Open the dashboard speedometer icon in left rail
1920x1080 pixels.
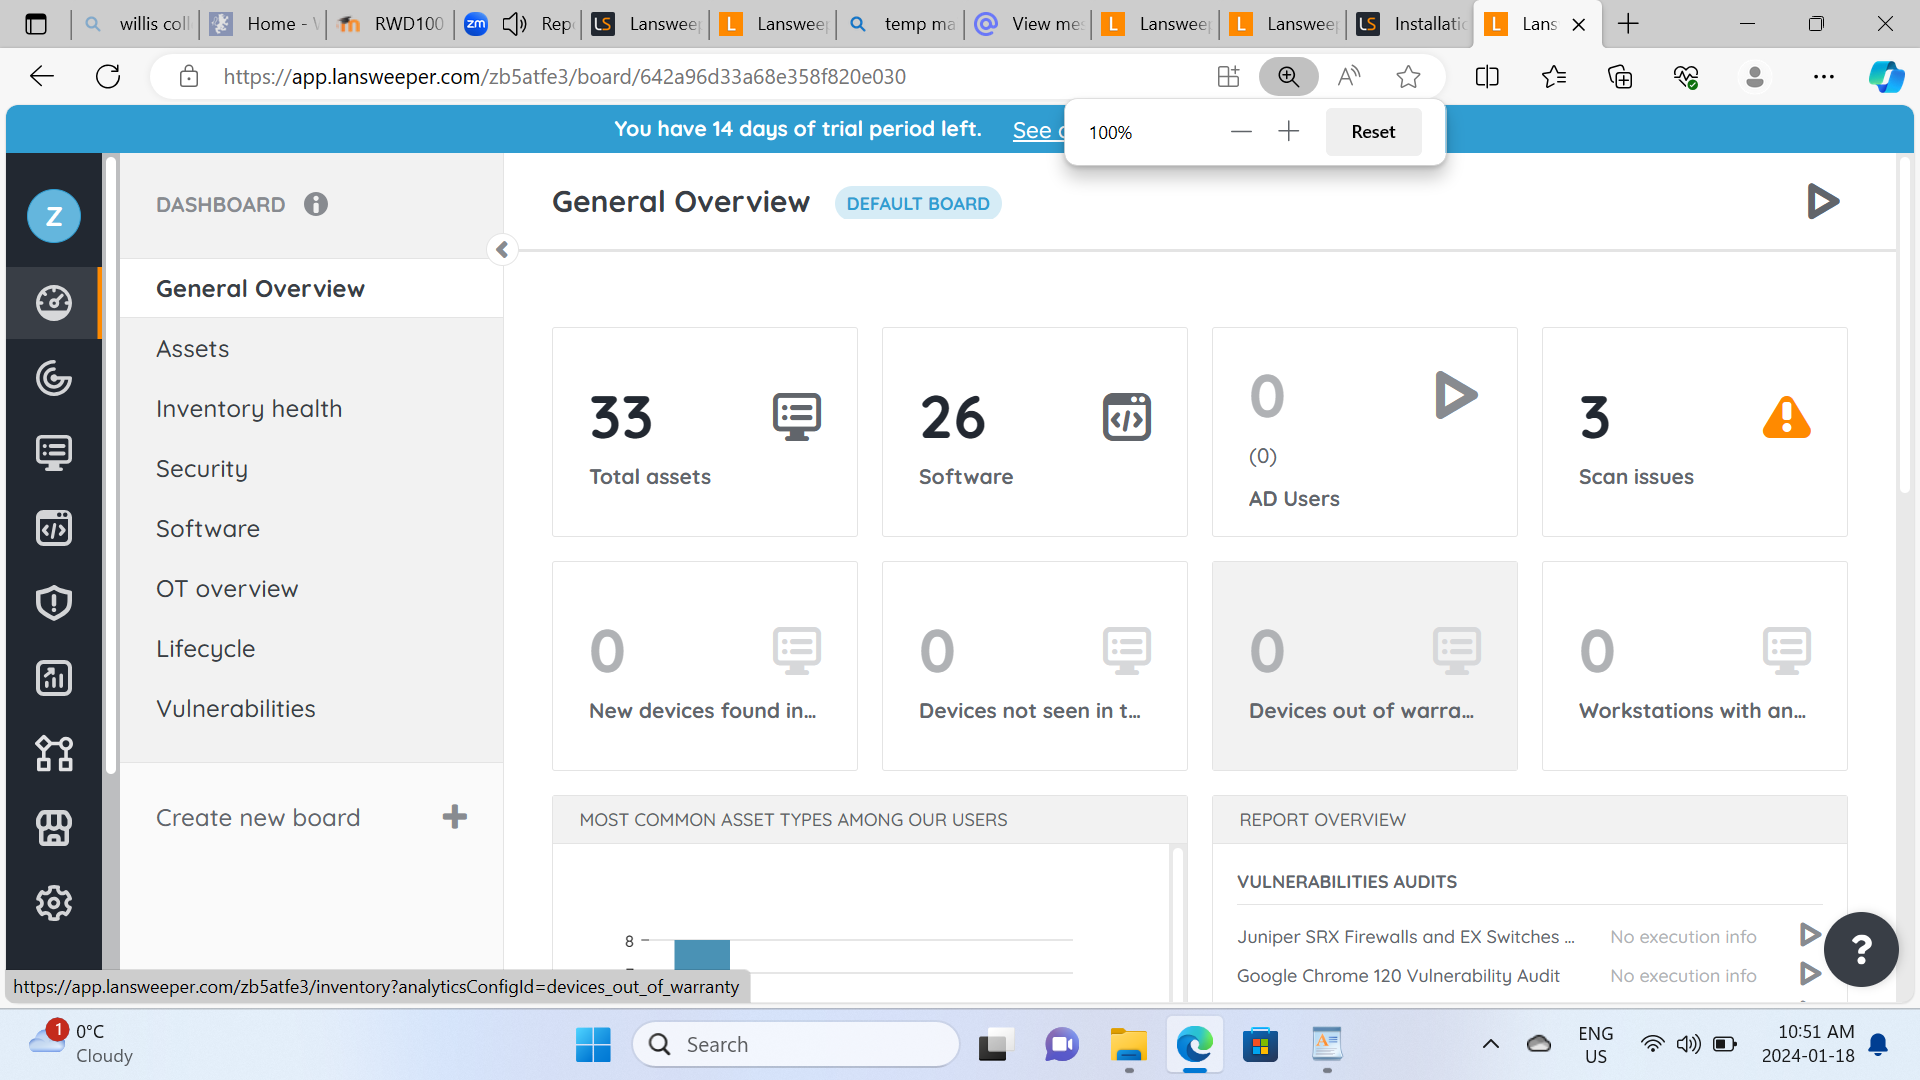[54, 302]
